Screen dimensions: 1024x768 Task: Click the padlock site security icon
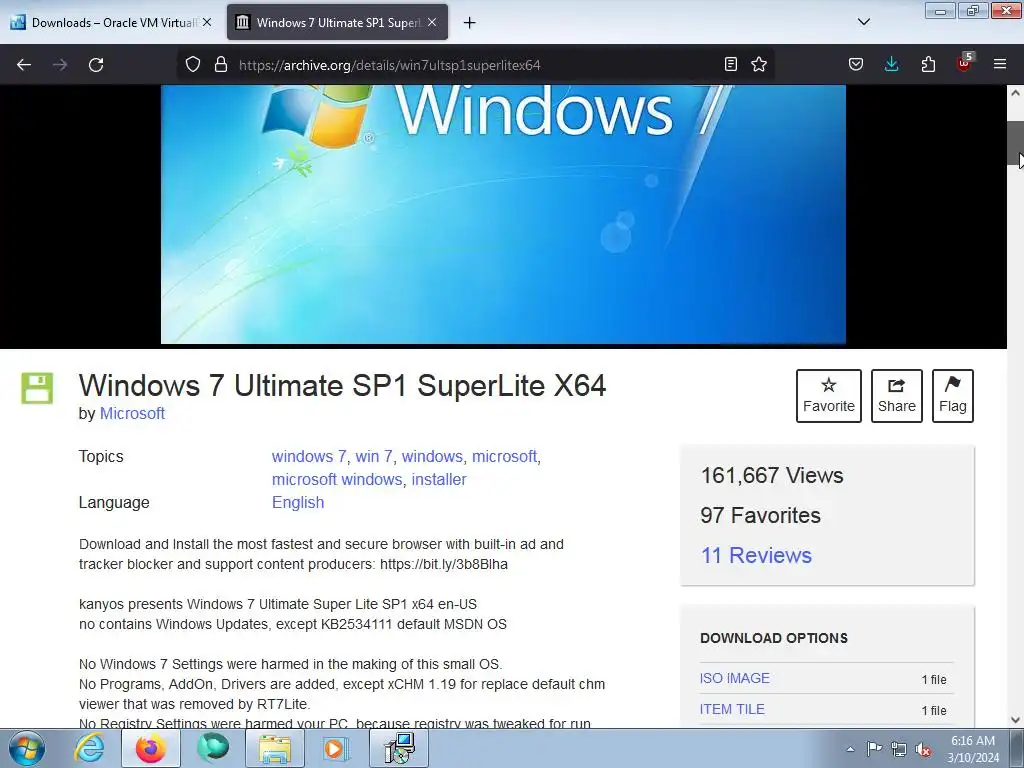[x=221, y=64]
